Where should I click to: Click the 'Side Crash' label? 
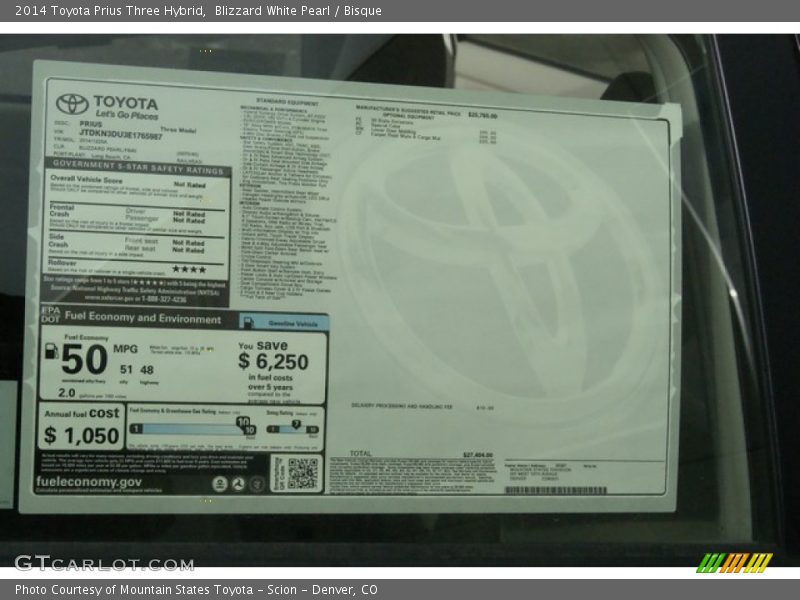[58, 240]
